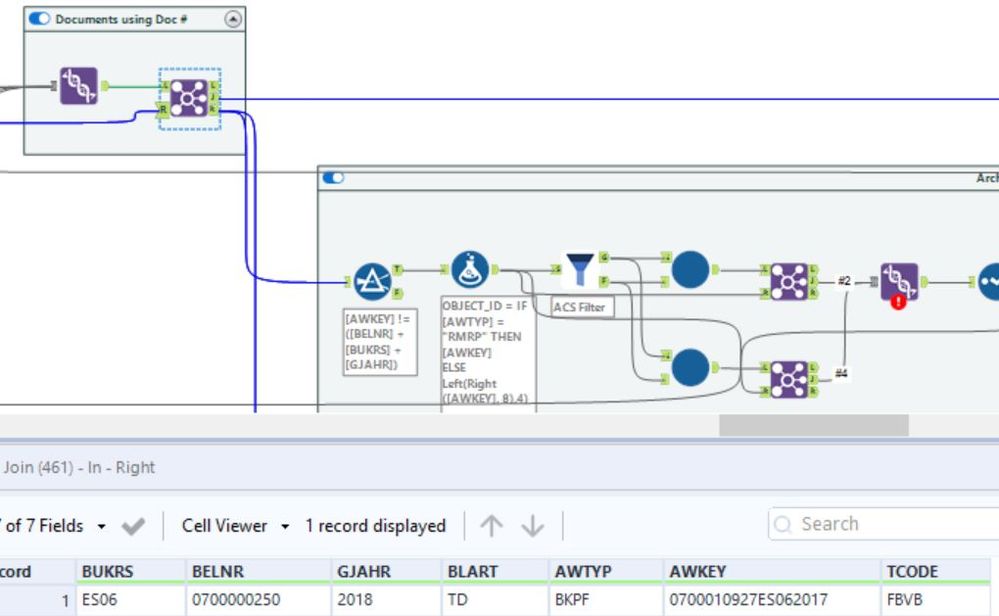The image size is (999, 616).
Task: Select cell 2018 in GJAHR column
Action: point(386,600)
